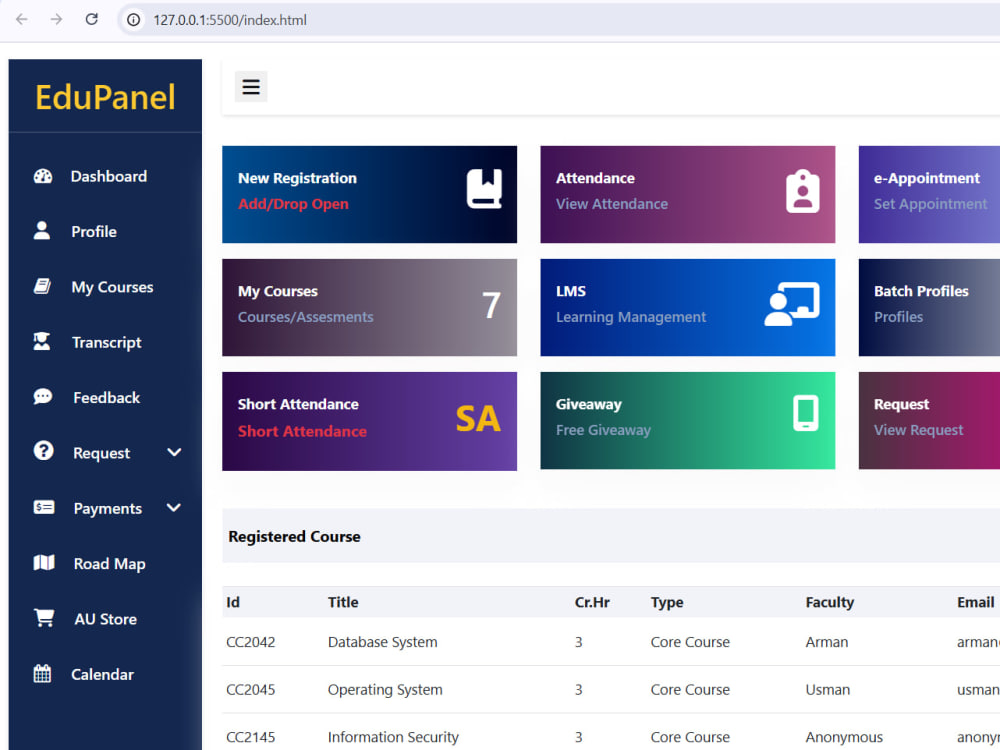Viewport: 1000px width, 750px height.
Task: Open the Batch Profiles card title
Action: point(921,291)
